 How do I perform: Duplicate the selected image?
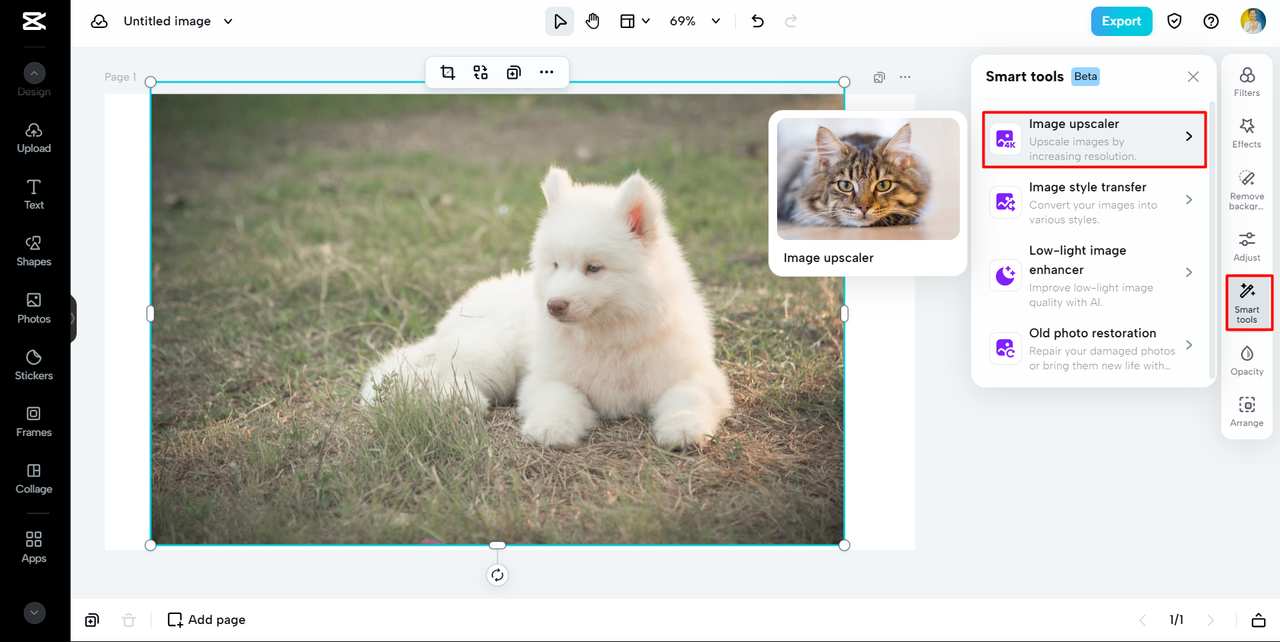click(x=513, y=72)
